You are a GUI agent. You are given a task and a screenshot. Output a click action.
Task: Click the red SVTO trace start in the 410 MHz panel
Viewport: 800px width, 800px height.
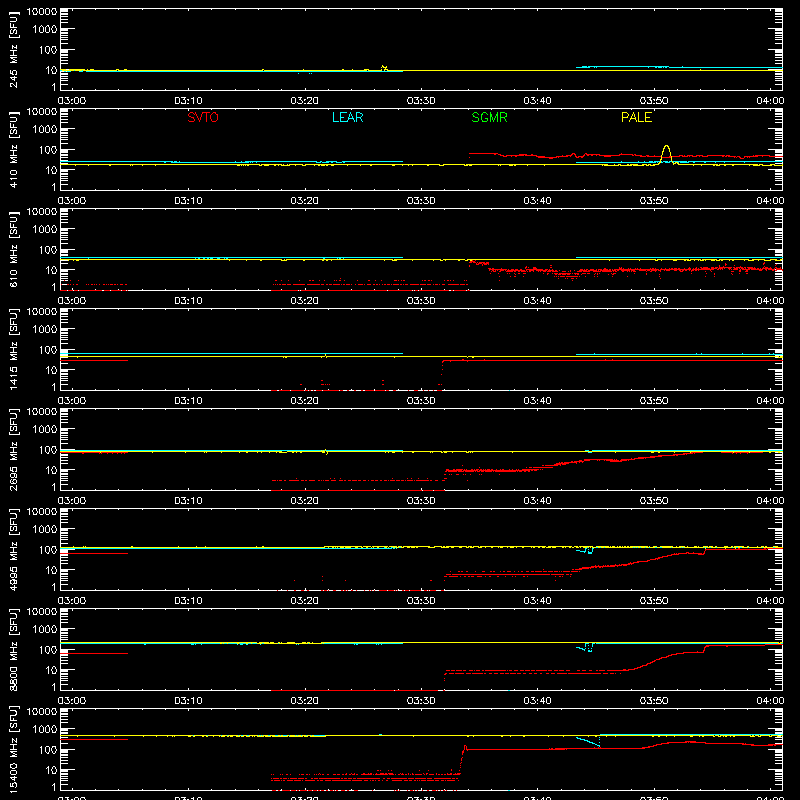coord(470,154)
